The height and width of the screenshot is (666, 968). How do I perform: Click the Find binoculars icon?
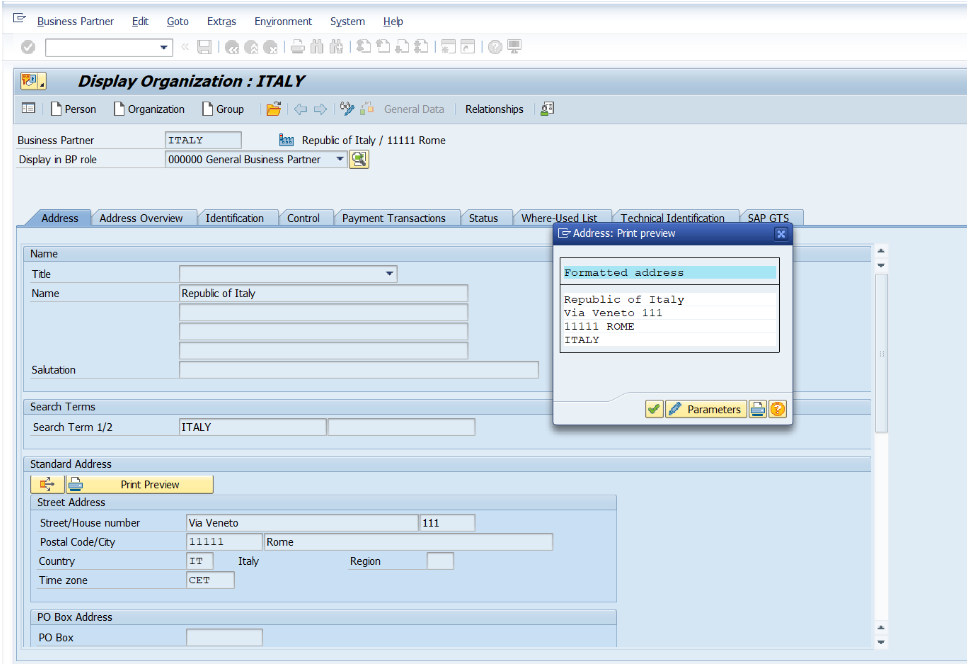317,47
